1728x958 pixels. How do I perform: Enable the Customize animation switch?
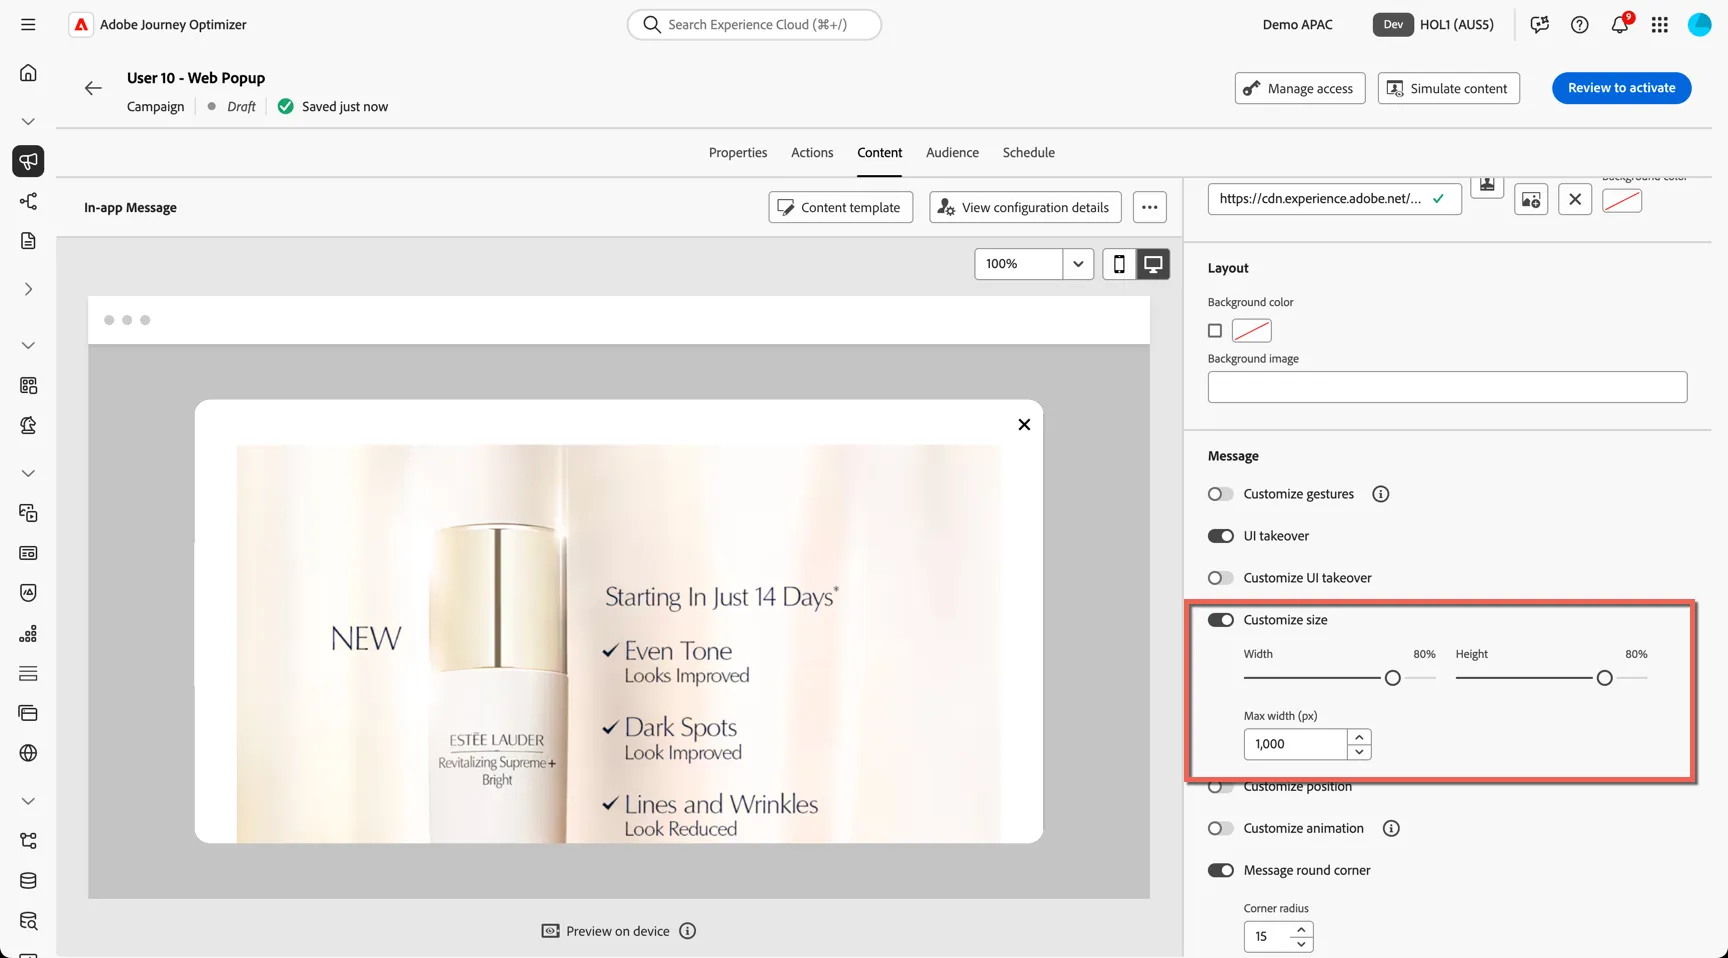pyautogui.click(x=1221, y=828)
